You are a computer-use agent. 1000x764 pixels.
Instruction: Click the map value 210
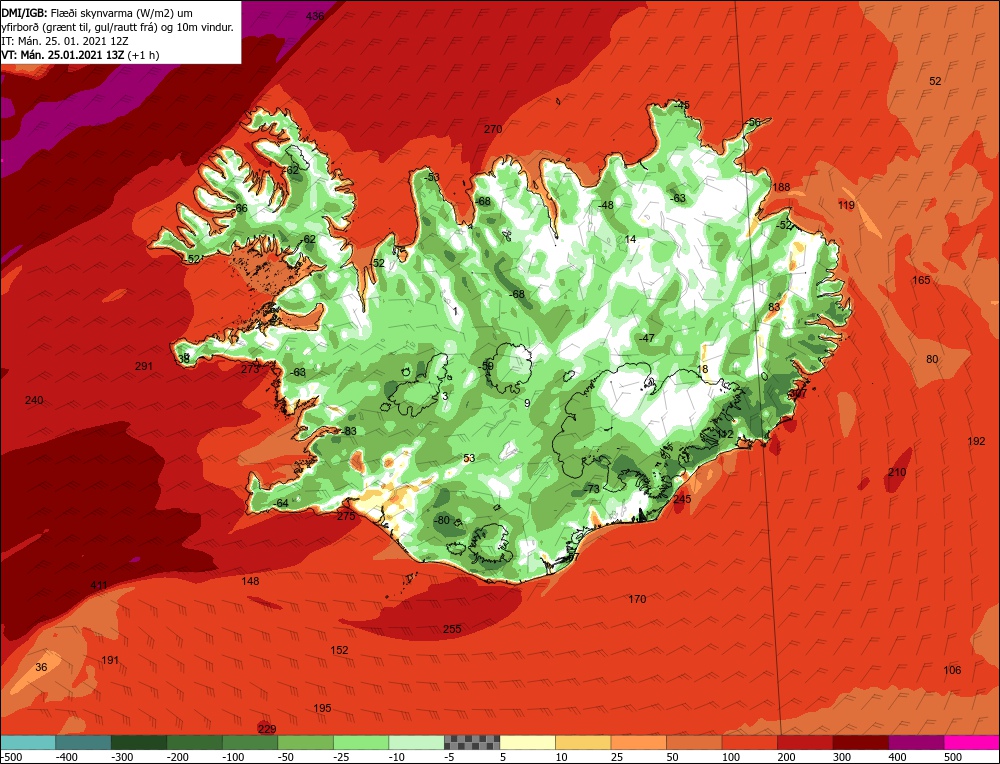point(897,472)
